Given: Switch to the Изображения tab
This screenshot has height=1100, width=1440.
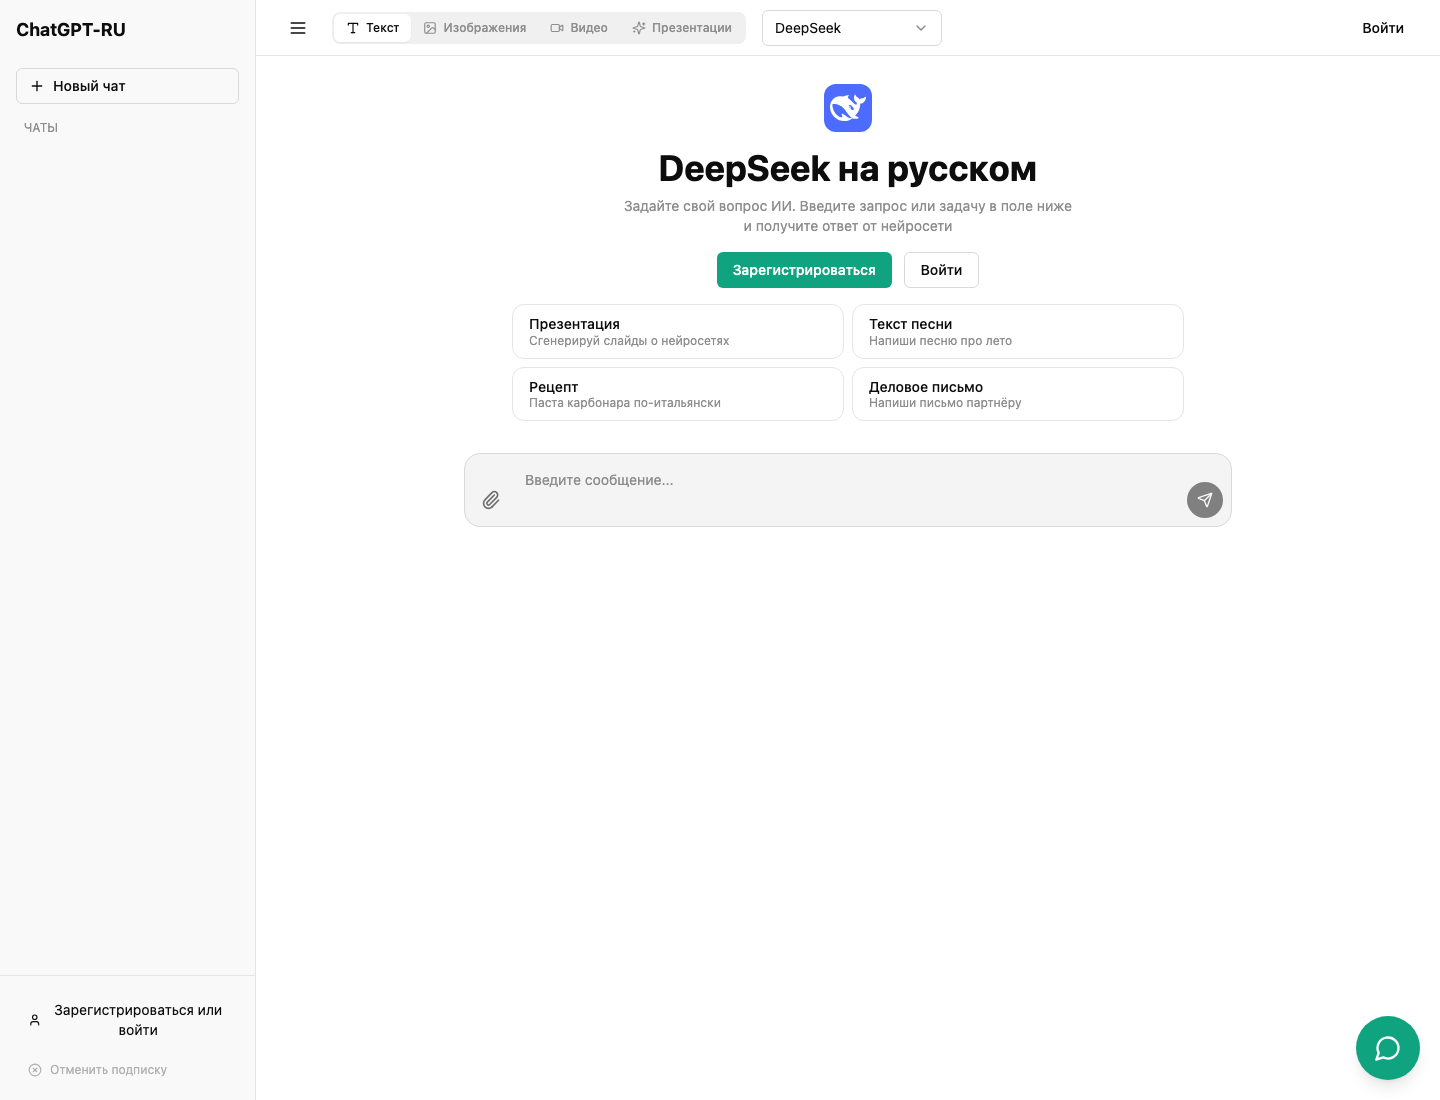Looking at the screenshot, I should click(x=475, y=28).
